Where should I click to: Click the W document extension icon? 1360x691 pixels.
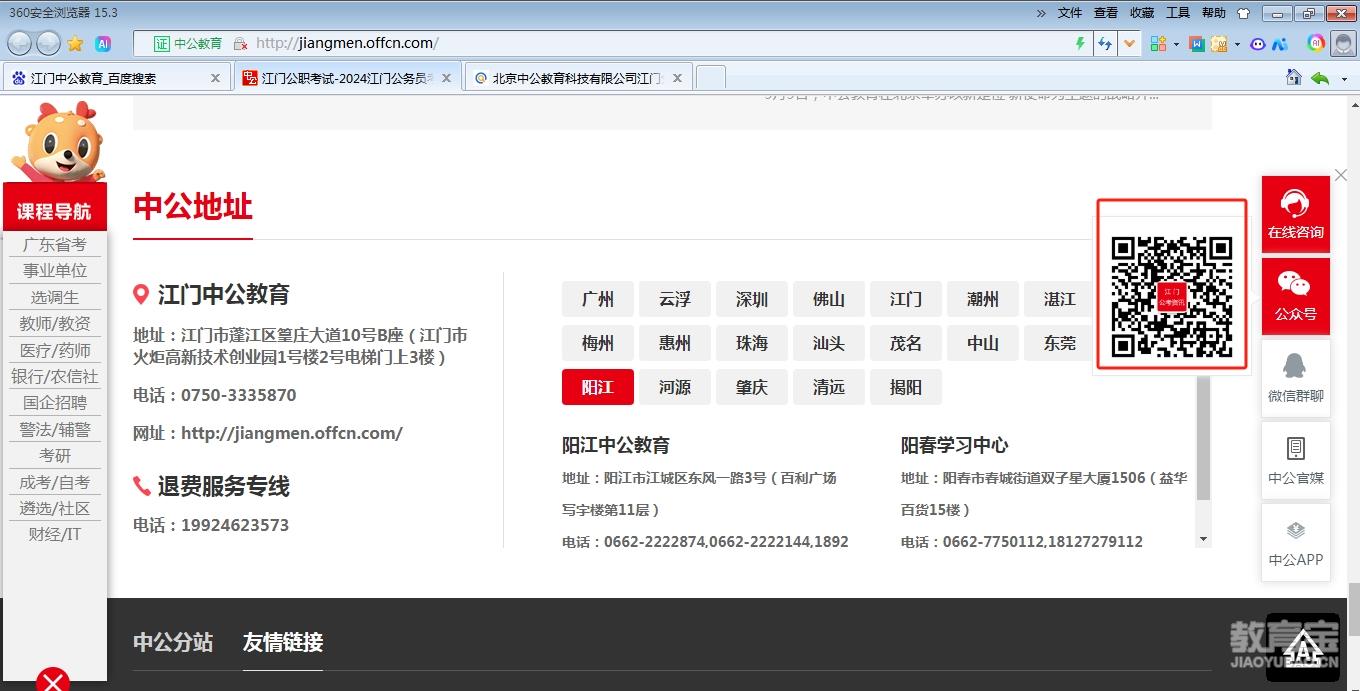pos(1196,44)
